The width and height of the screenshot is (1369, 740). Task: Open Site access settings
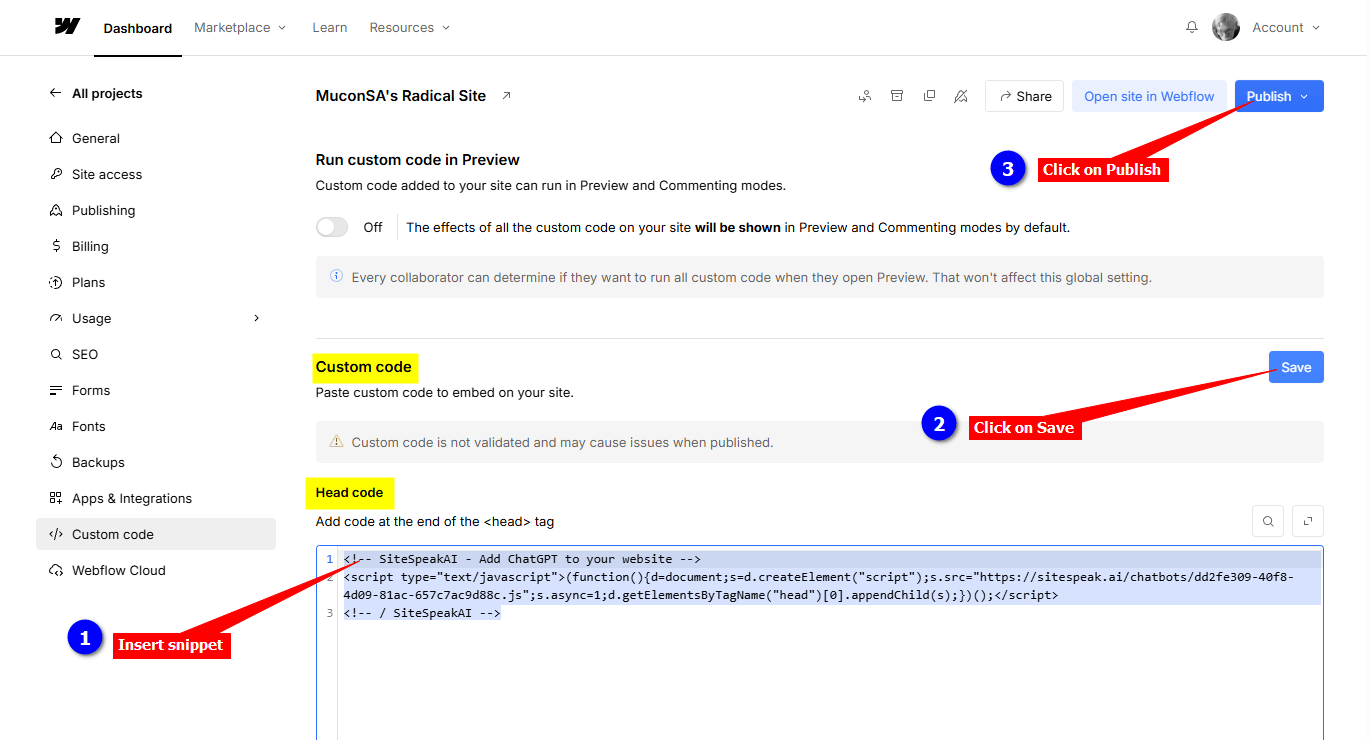(x=156, y=174)
